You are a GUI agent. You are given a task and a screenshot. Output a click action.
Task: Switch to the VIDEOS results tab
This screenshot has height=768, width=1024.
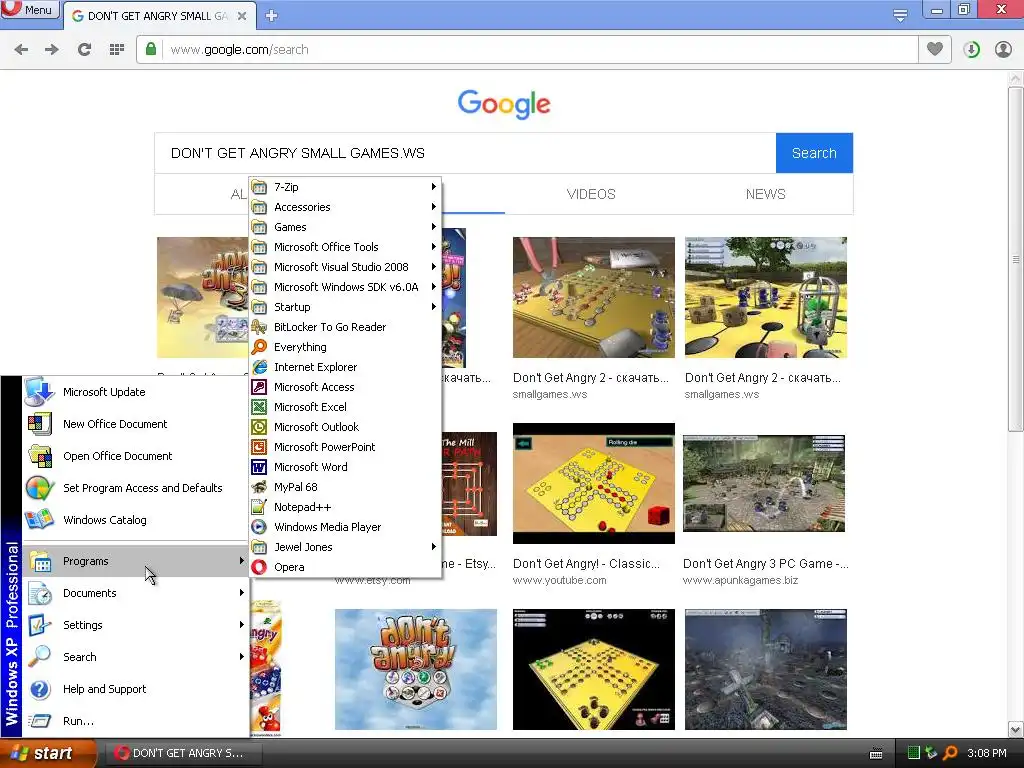point(591,194)
